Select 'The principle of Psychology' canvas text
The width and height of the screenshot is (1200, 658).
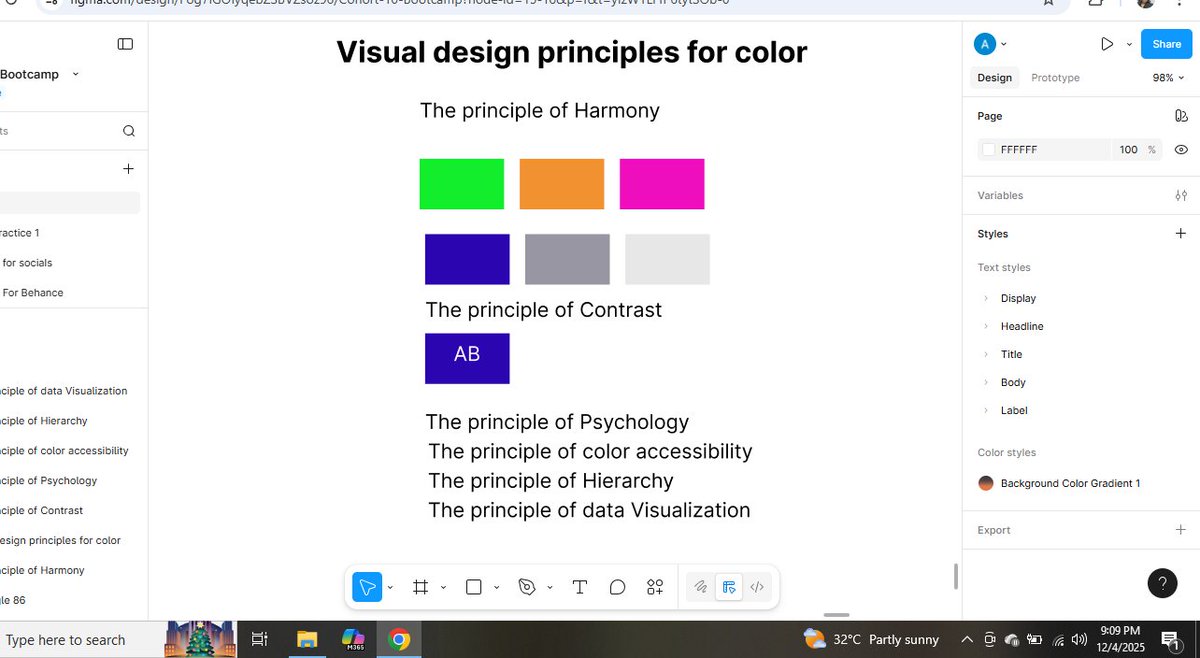(558, 422)
